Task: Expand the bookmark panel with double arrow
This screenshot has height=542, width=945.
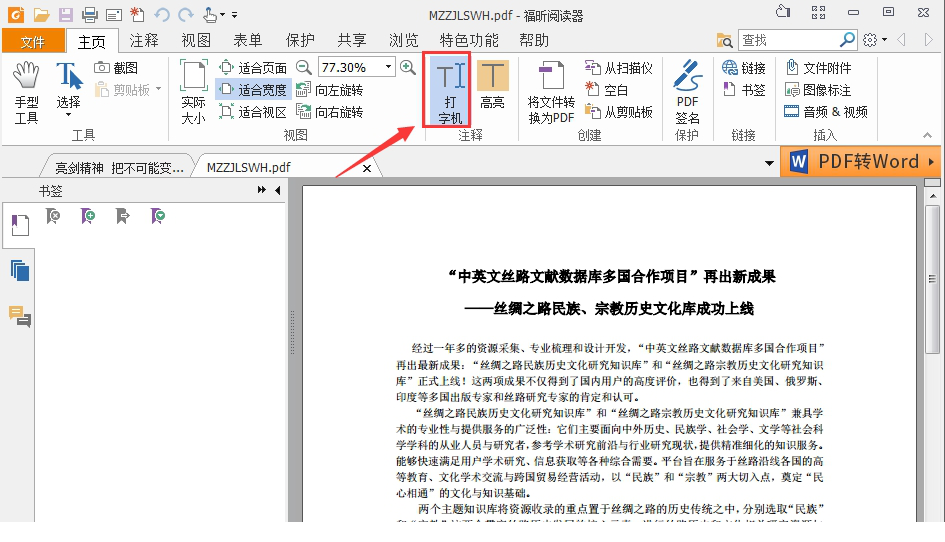Action: 262,190
